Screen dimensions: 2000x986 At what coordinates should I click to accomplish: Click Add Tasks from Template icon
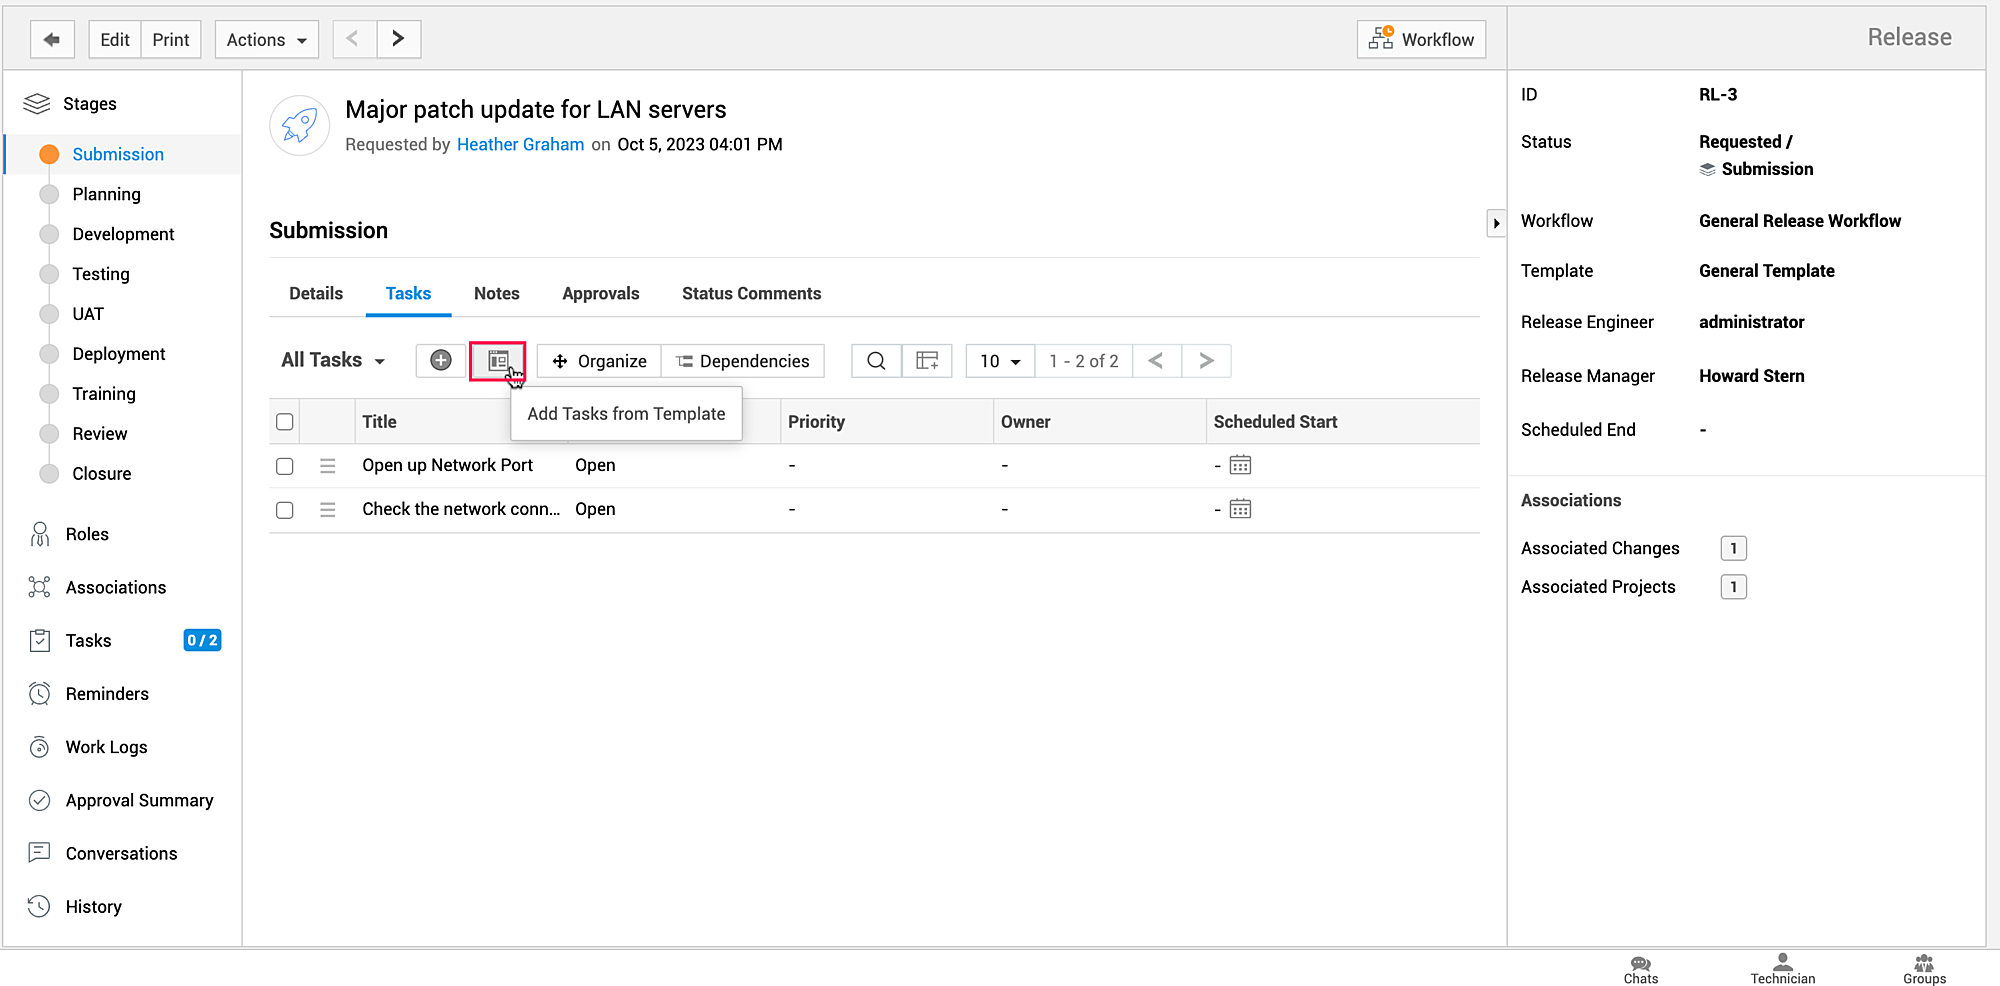point(498,361)
